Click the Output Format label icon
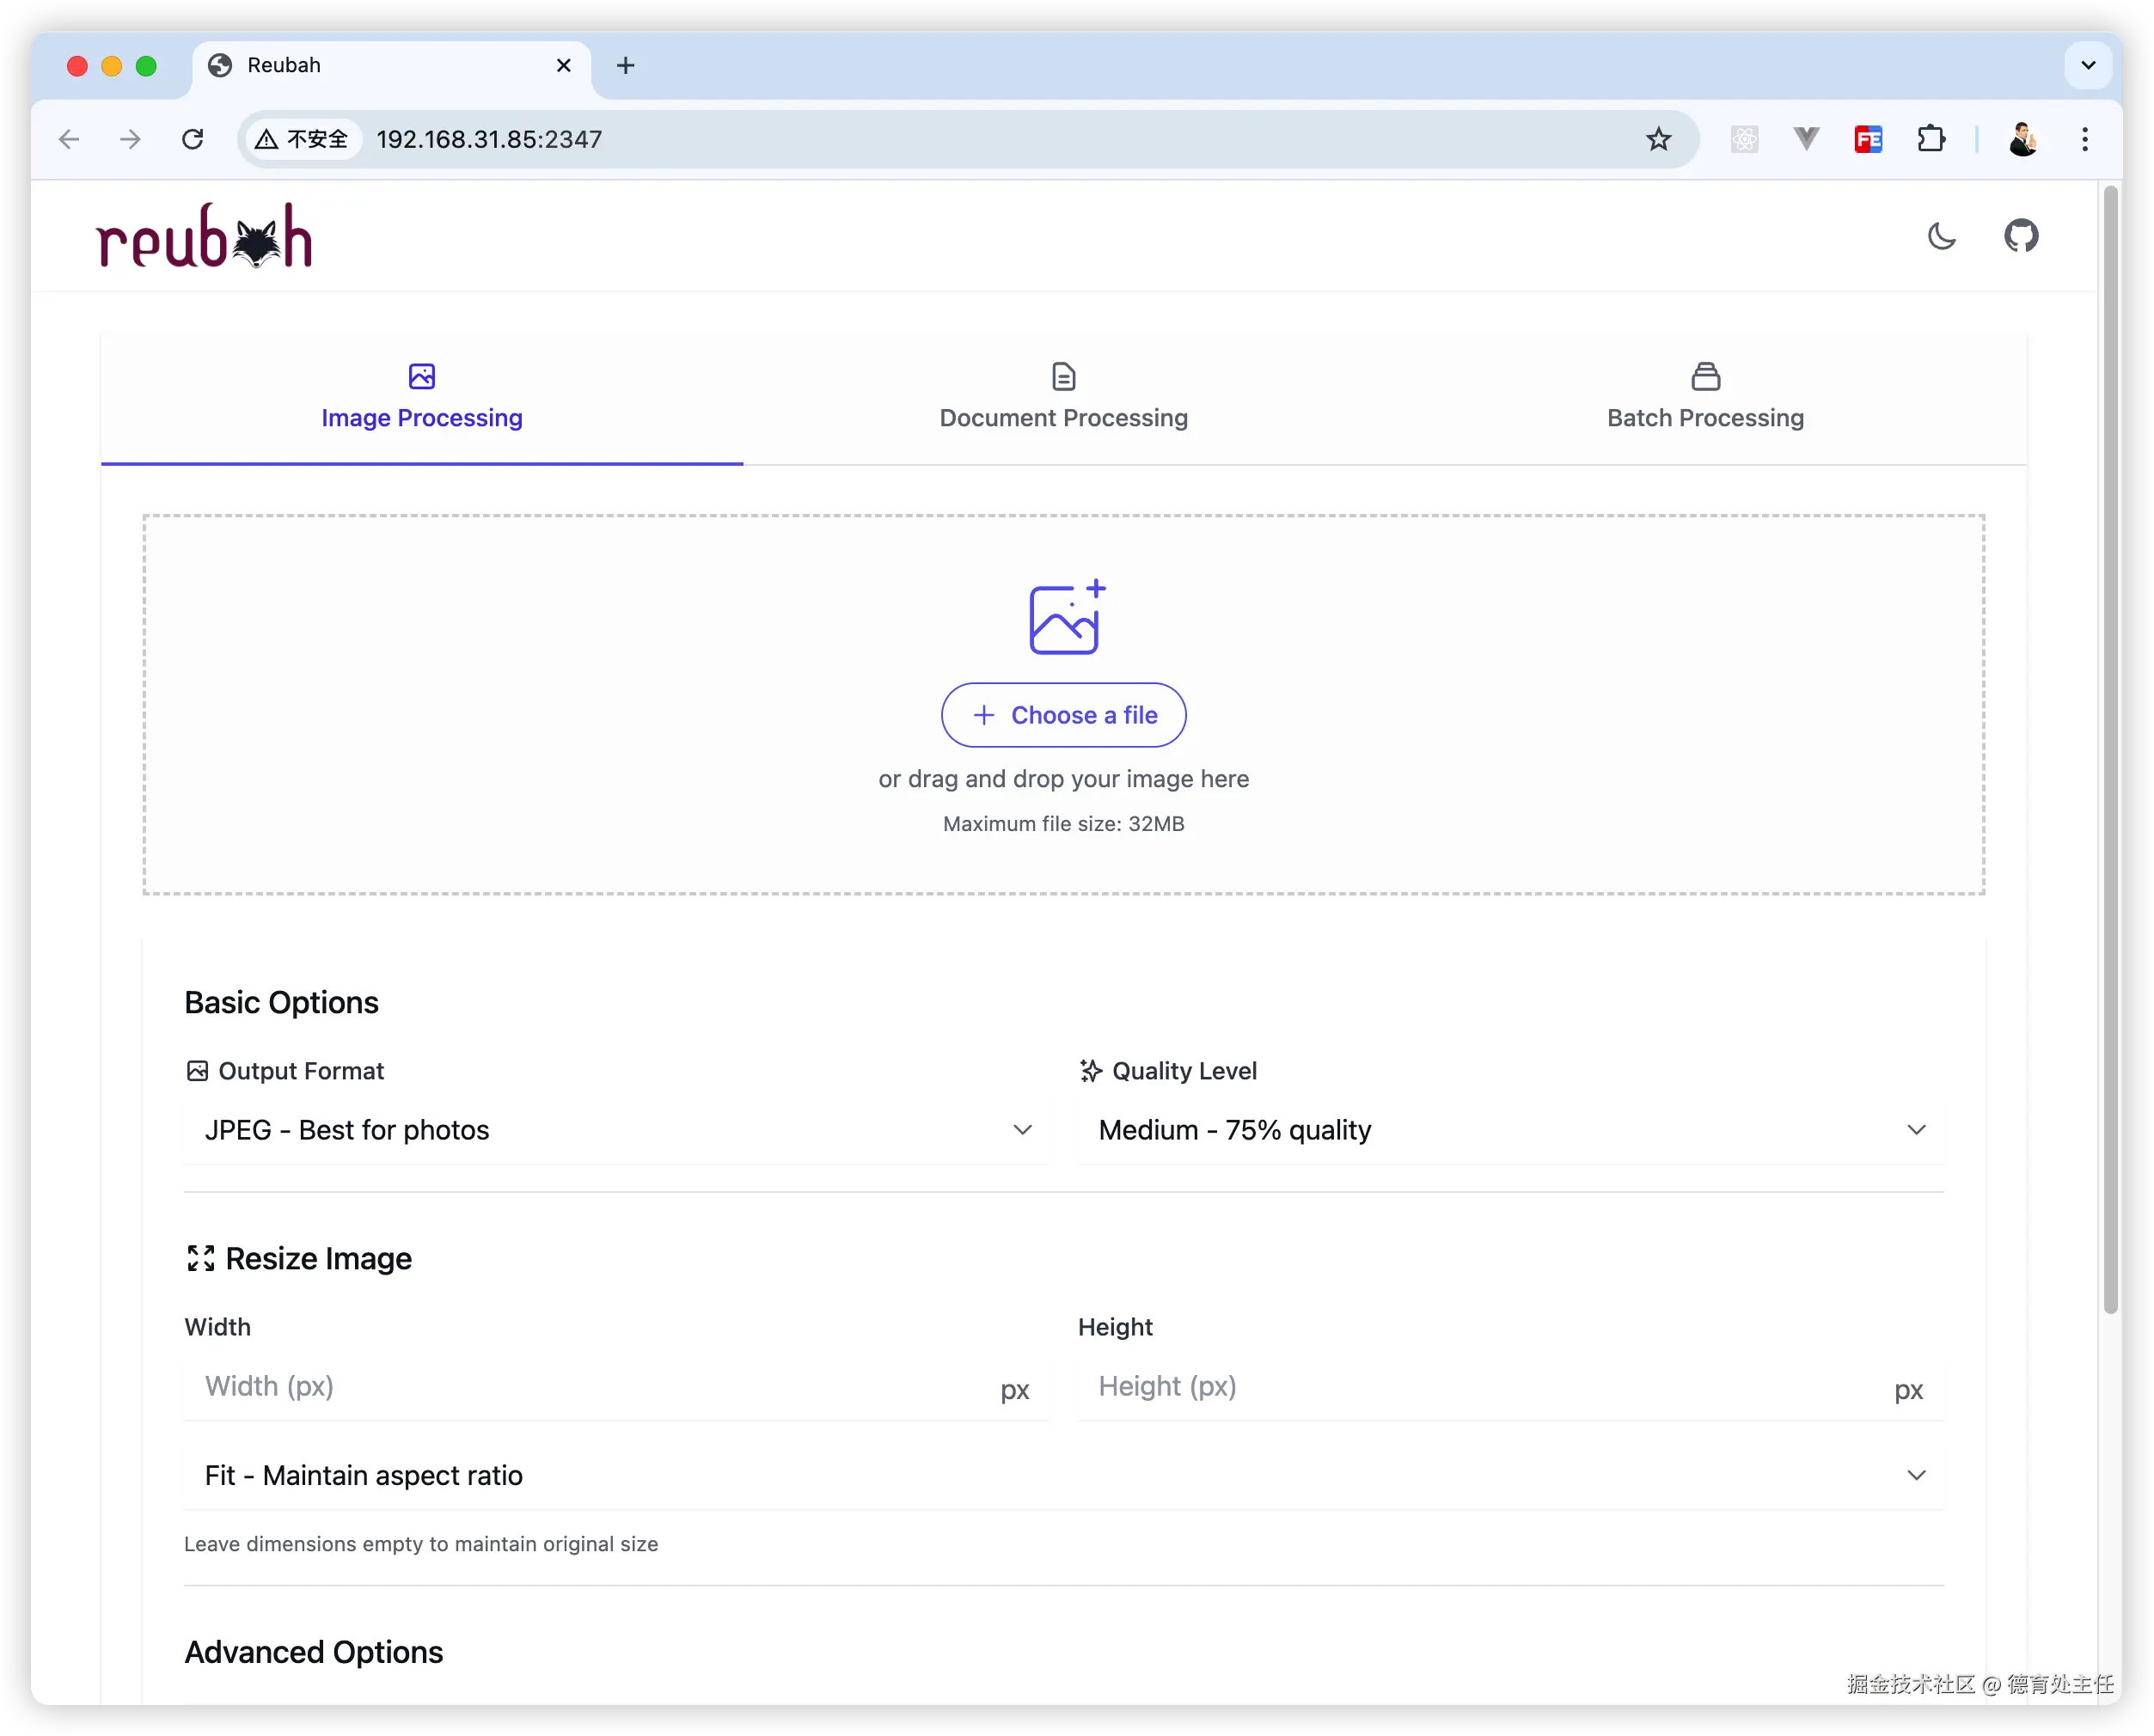 tap(197, 1071)
